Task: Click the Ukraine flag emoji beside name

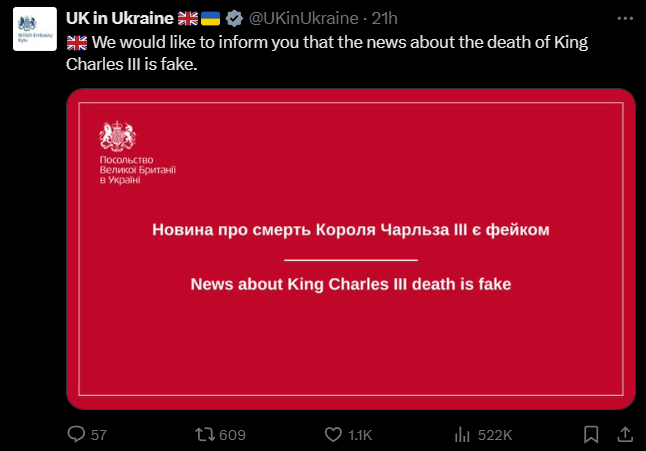Action: point(211,18)
